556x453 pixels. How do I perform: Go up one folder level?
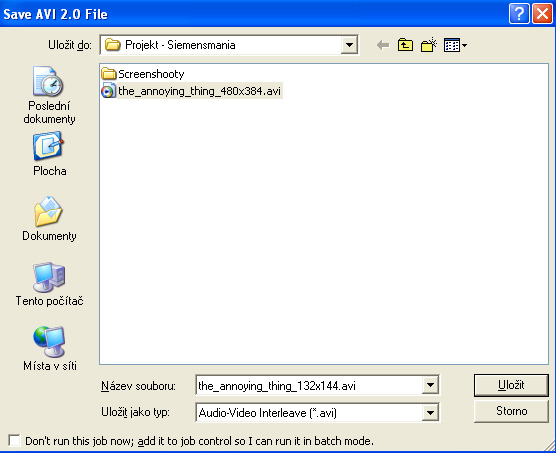point(405,45)
